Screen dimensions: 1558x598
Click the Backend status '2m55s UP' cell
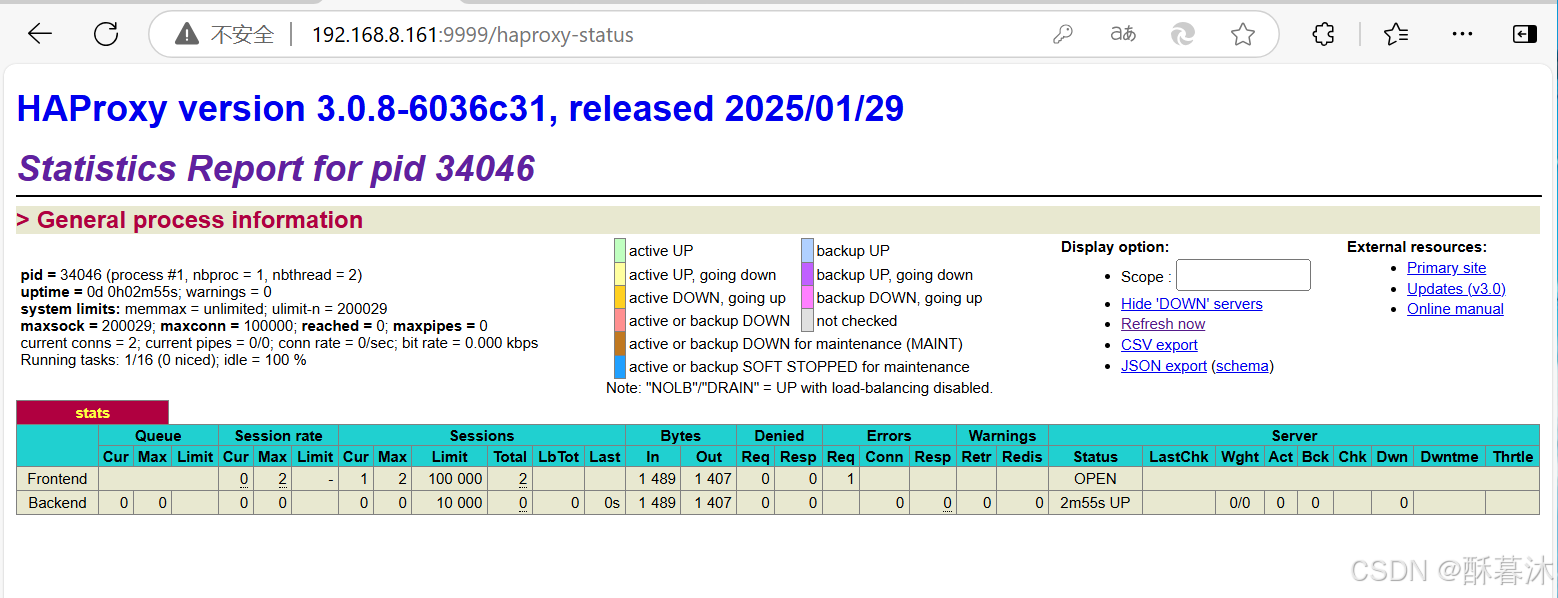pos(1095,503)
